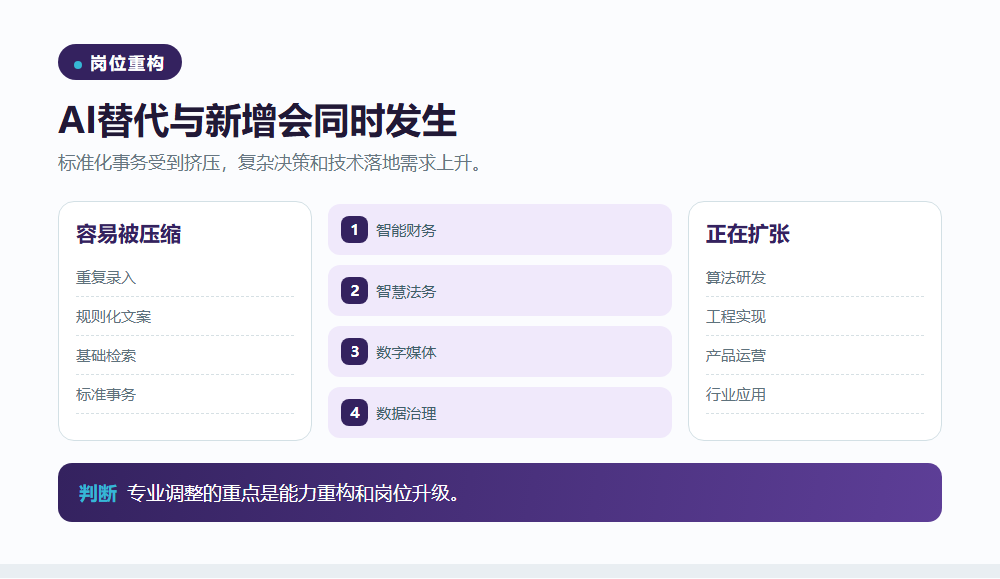
Task: Select 产品运营 list row
Action: click(814, 356)
